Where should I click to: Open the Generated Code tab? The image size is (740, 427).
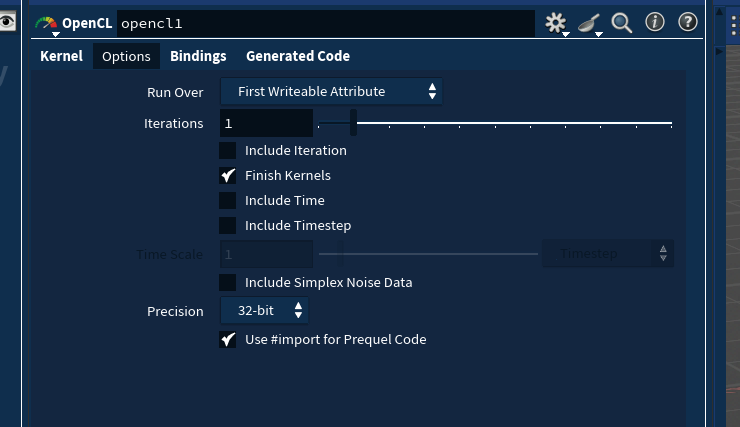click(x=298, y=57)
